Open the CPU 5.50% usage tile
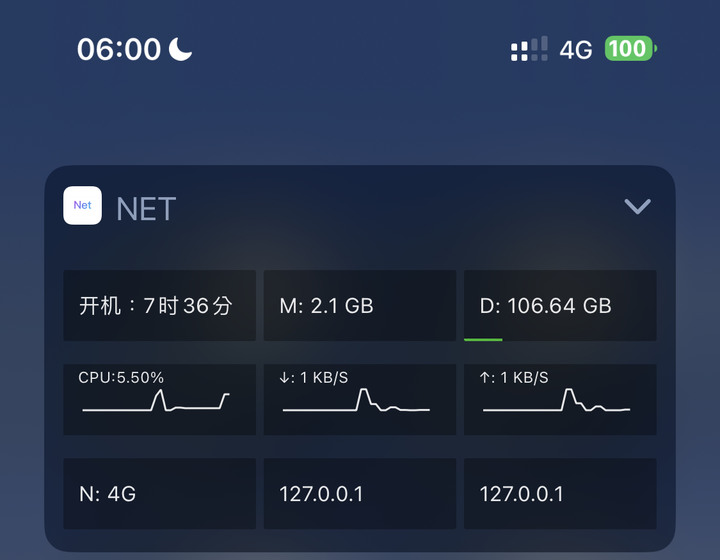Viewport: 720px width, 560px height. (159, 399)
